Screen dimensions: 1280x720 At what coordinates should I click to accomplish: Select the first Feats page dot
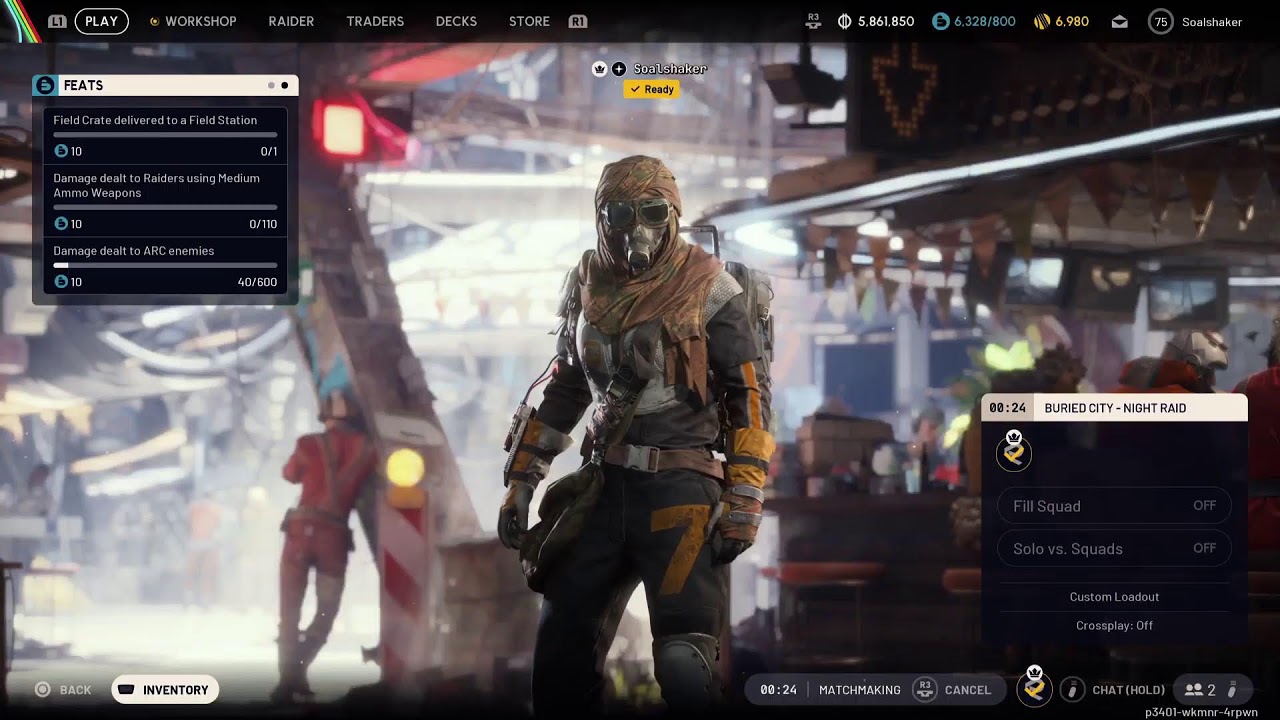(x=271, y=85)
